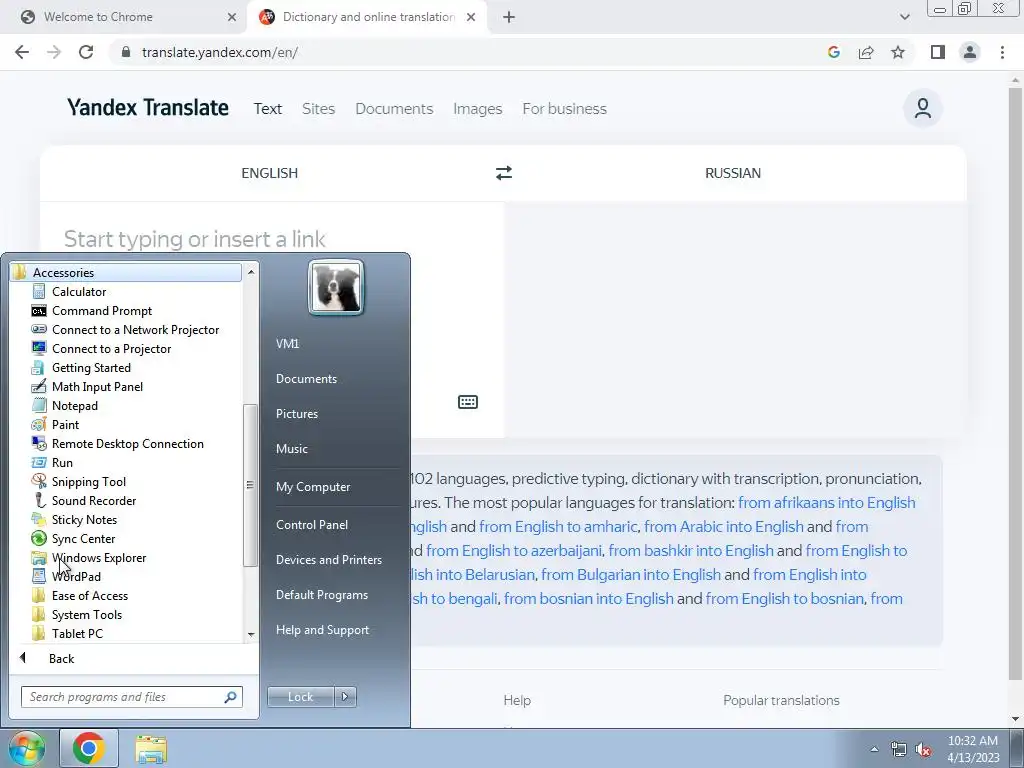Open the 'from English to amharic' link

(558, 526)
